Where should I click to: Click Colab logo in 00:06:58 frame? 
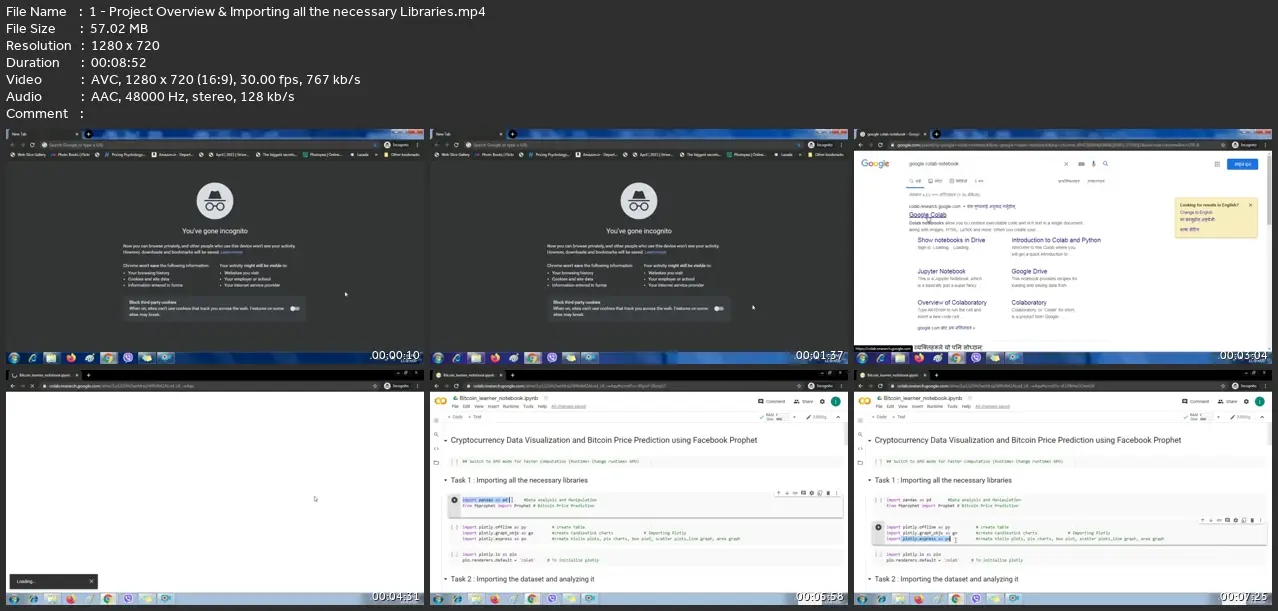[440, 400]
